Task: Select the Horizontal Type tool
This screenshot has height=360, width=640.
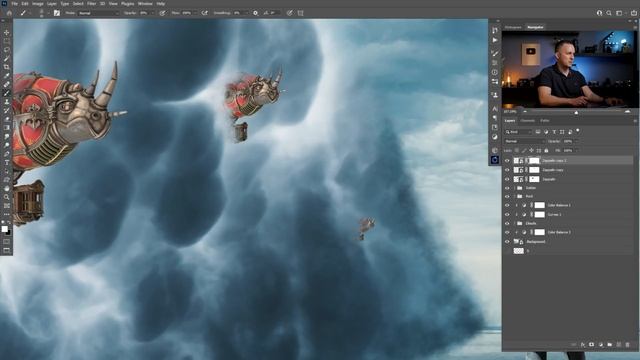Action: 7,162
